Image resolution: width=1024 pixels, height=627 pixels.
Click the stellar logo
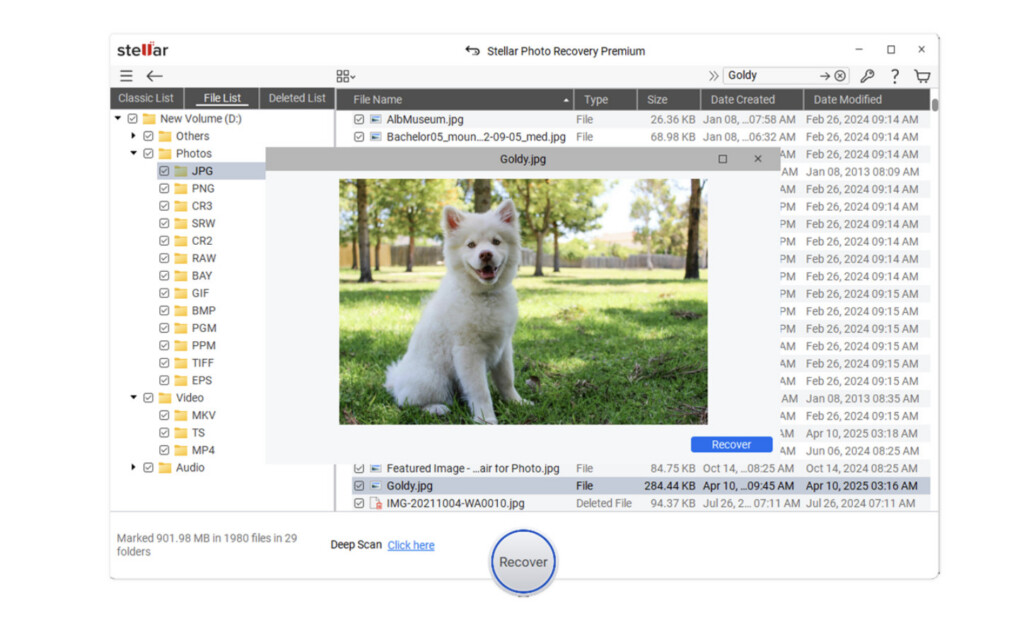point(142,50)
